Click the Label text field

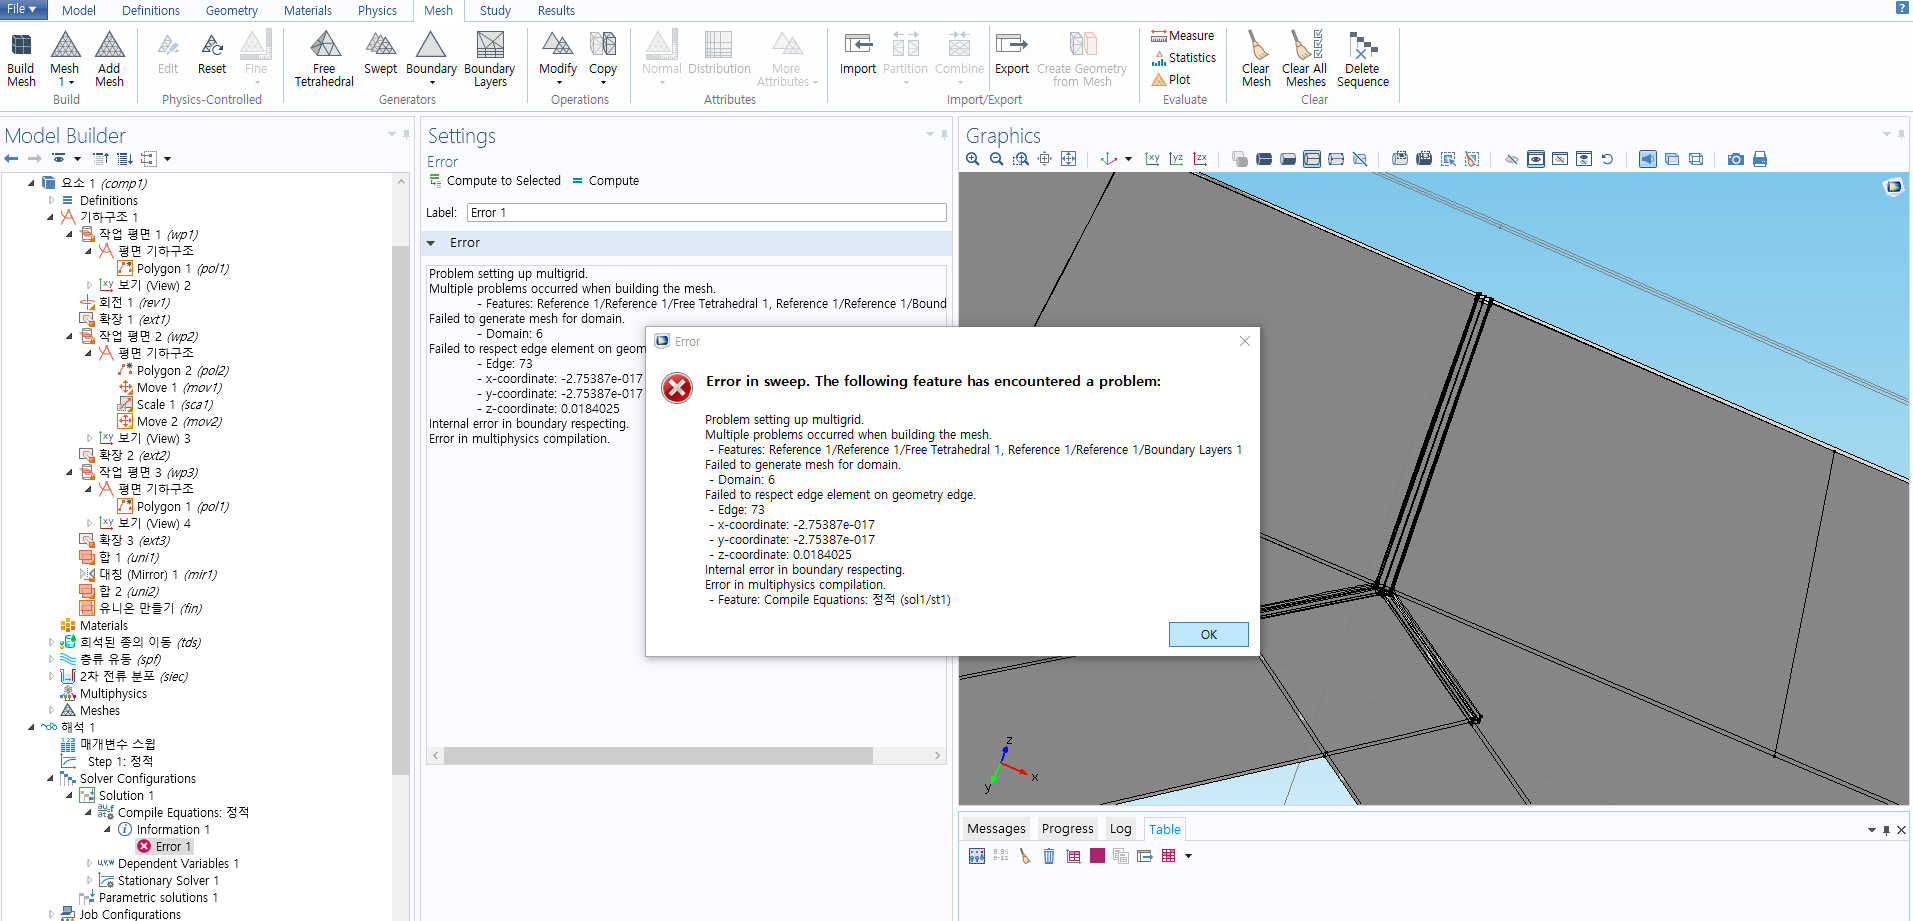(x=706, y=213)
